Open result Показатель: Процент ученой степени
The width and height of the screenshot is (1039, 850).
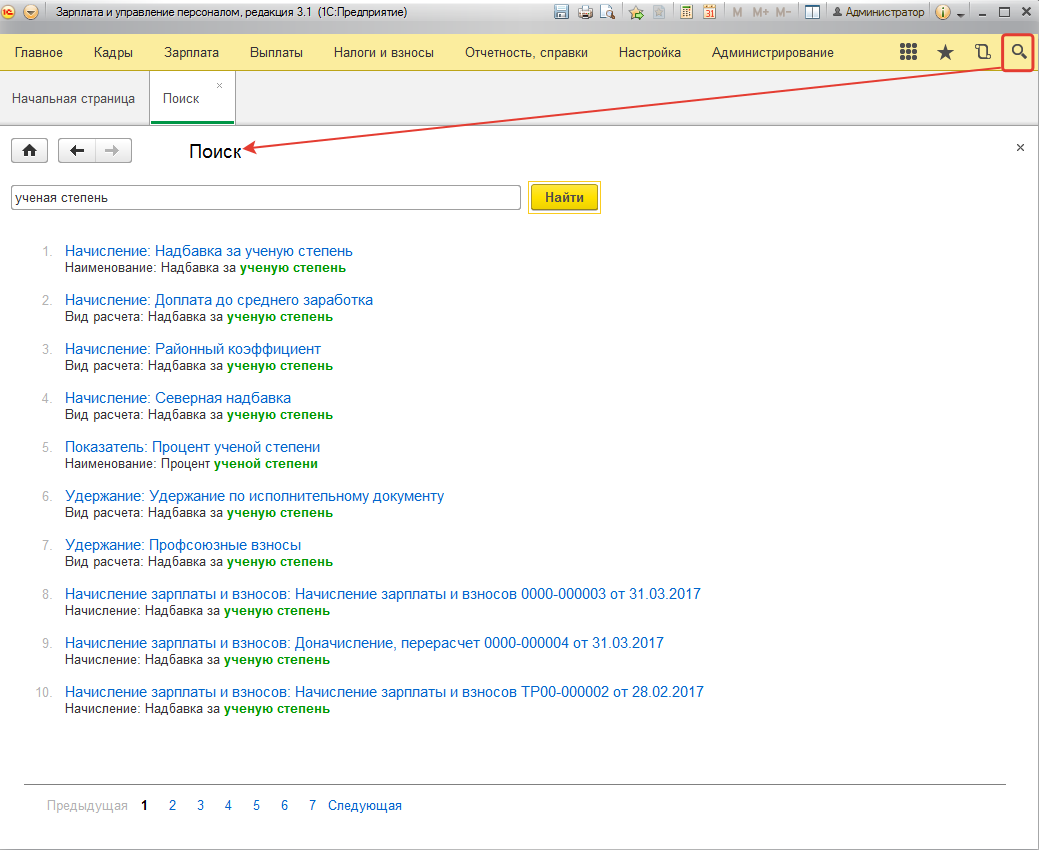click(192, 447)
